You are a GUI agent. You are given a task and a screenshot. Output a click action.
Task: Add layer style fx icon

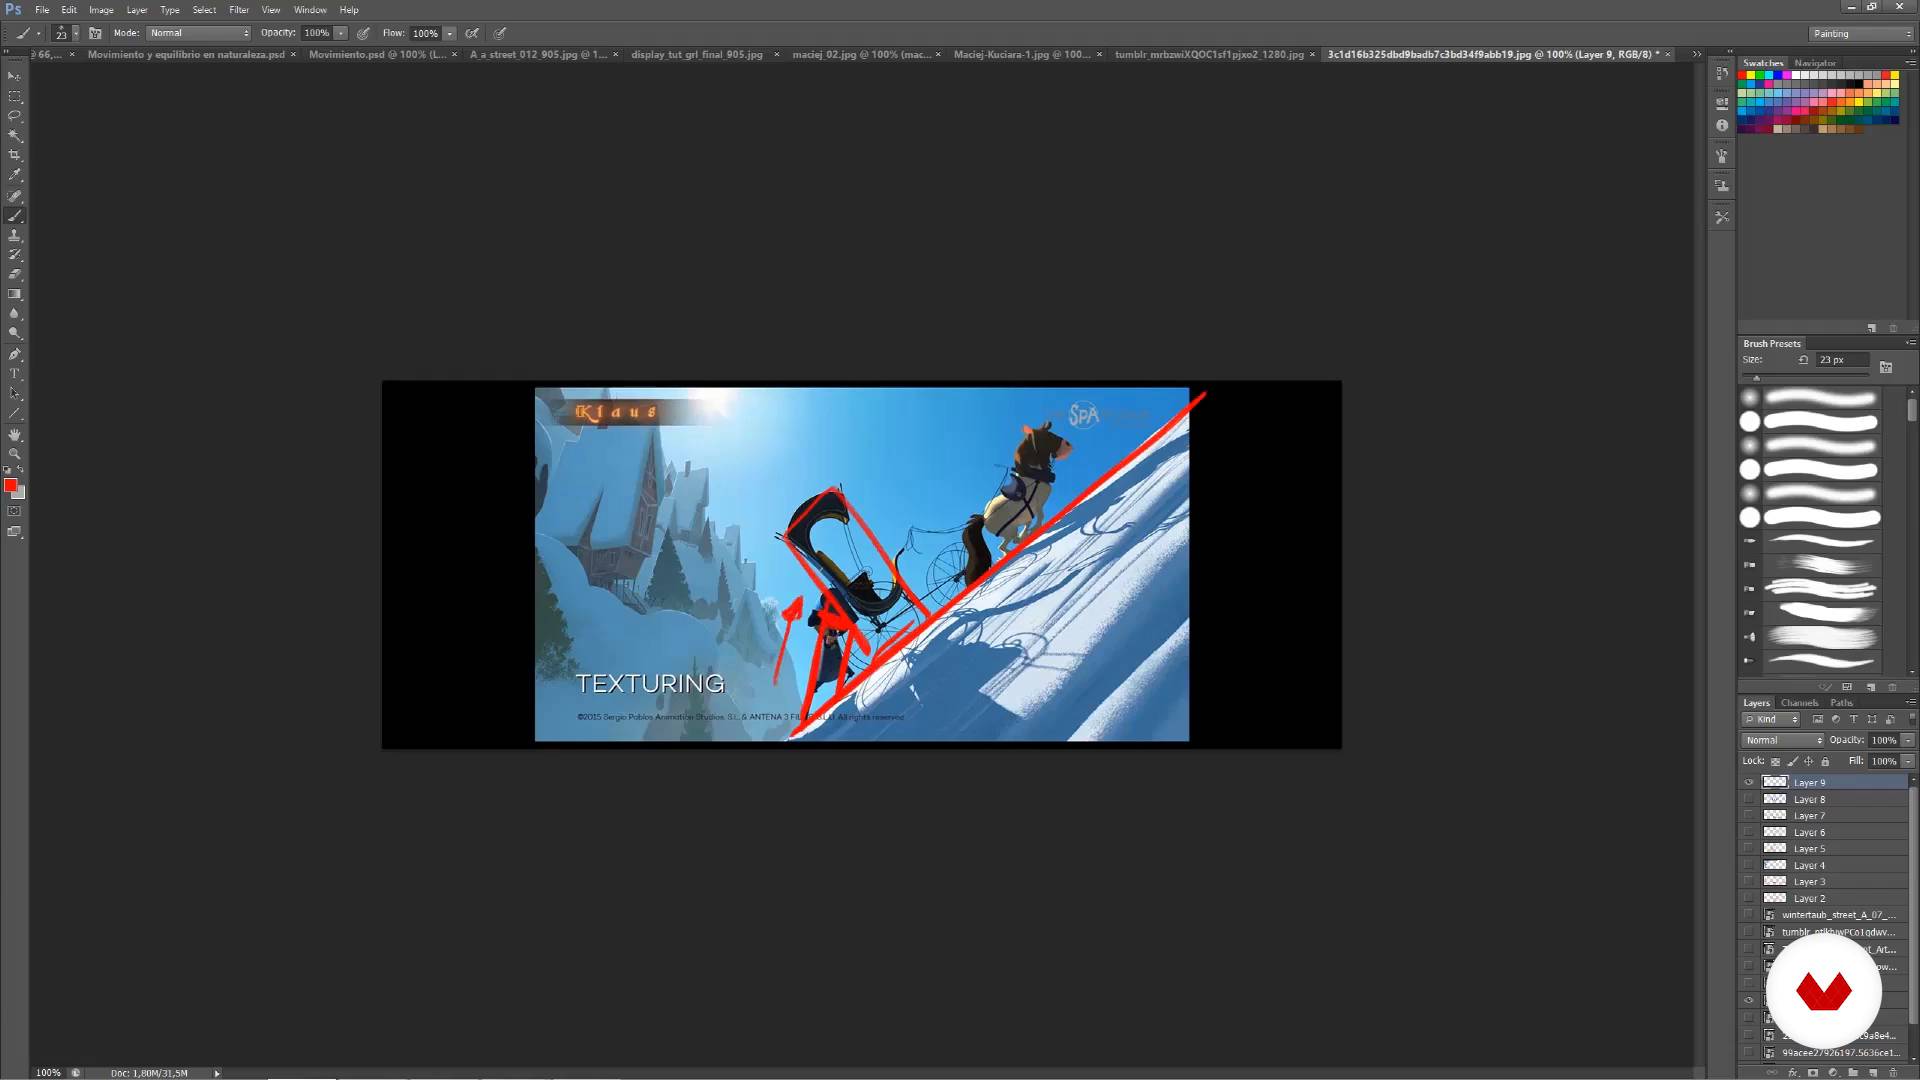[x=1792, y=1073]
